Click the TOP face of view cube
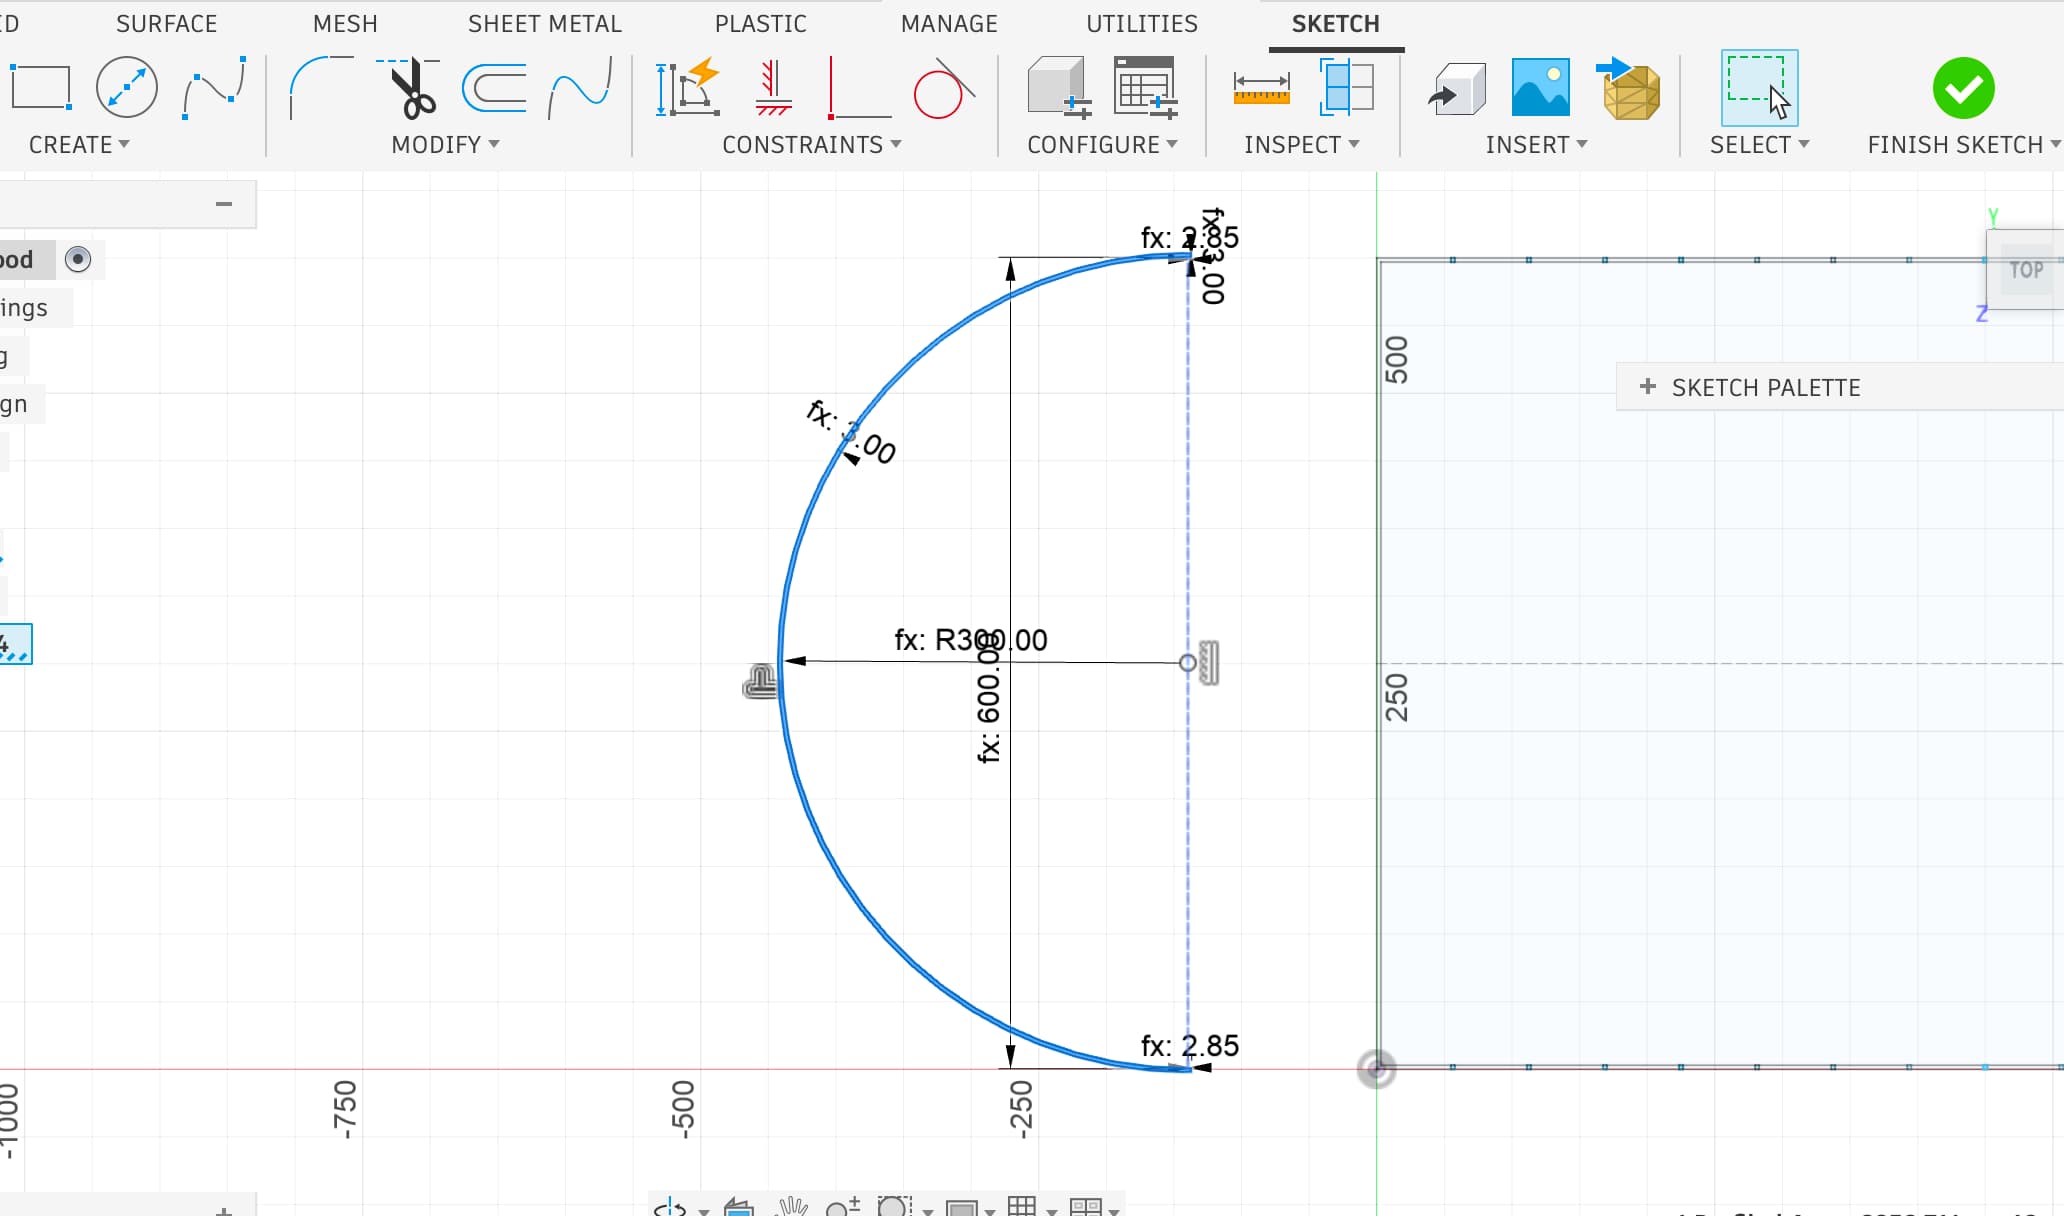2064x1216 pixels. (x=2026, y=270)
